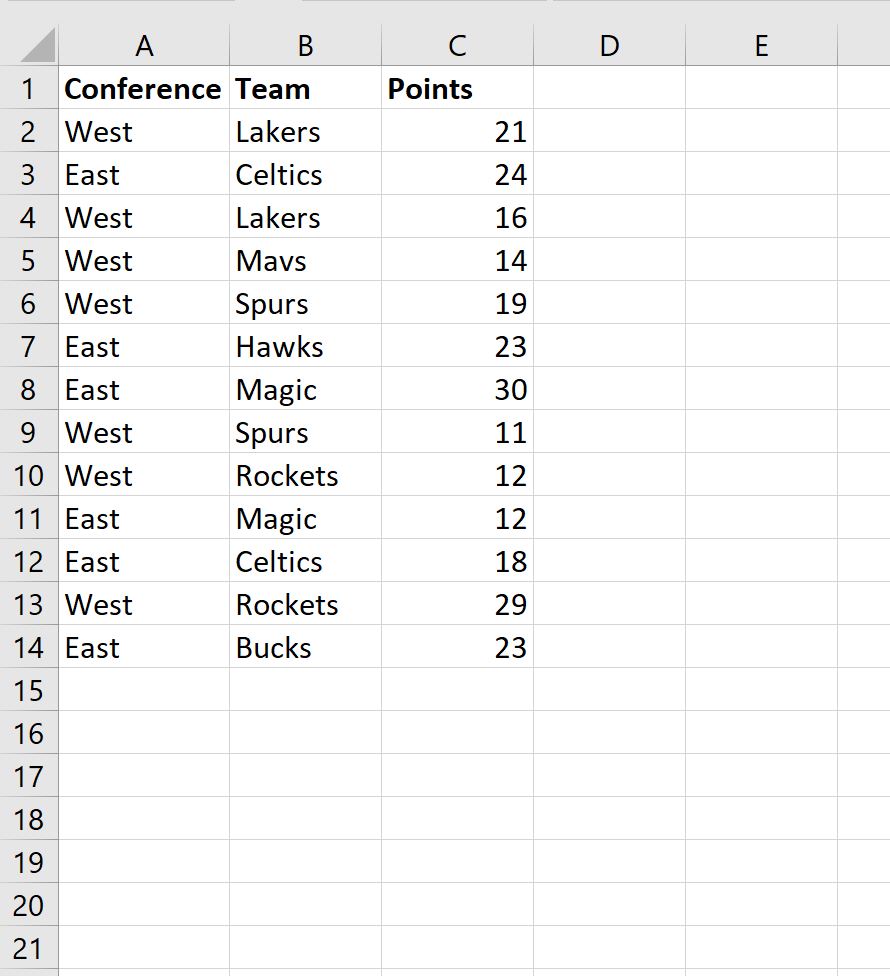Image resolution: width=890 pixels, height=976 pixels.
Task: Select the Hawks team cell
Action: tap(305, 347)
